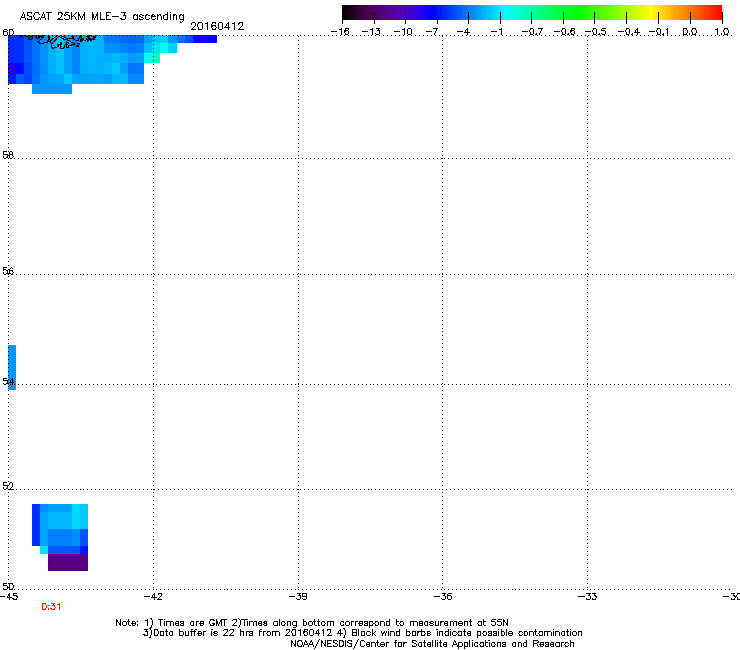Image resolution: width=740 pixels, height=650 pixels.
Task: Click the latitude label 58
Action: pos(8,155)
